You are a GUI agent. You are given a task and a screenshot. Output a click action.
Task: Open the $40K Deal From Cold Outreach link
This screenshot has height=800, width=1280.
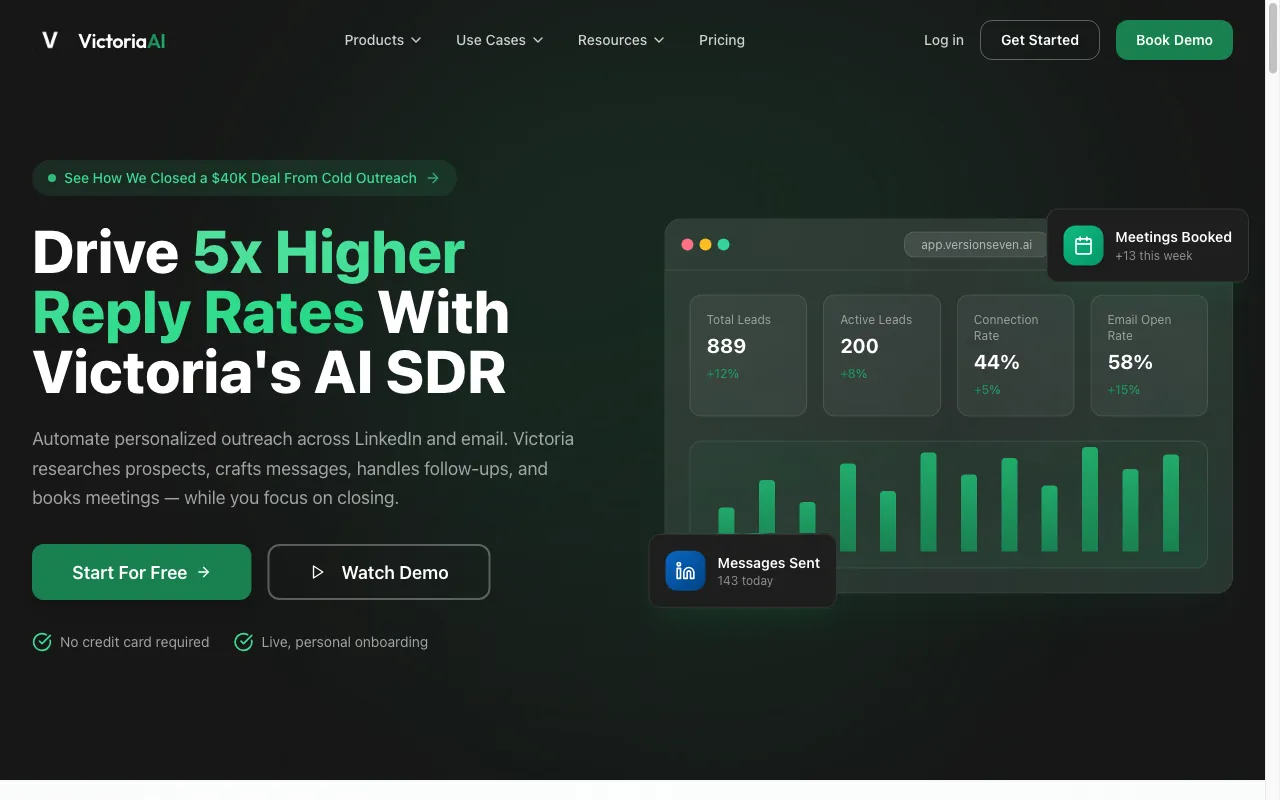[245, 178]
